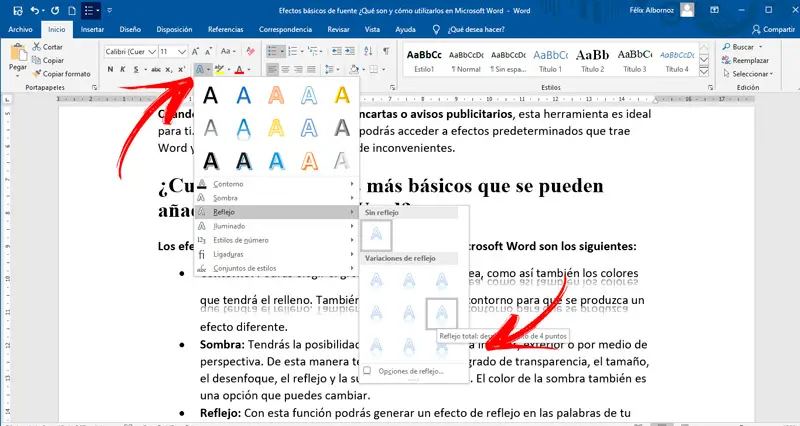Open the Contorno submenu
The width and height of the screenshot is (800, 426).
[276, 184]
